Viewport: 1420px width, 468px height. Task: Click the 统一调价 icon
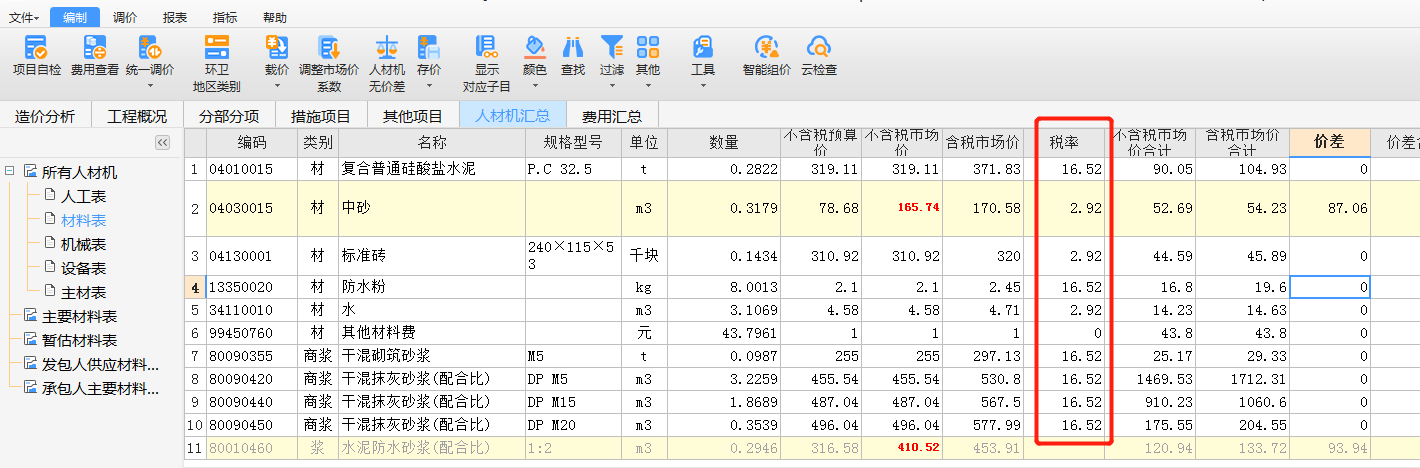pos(150,47)
